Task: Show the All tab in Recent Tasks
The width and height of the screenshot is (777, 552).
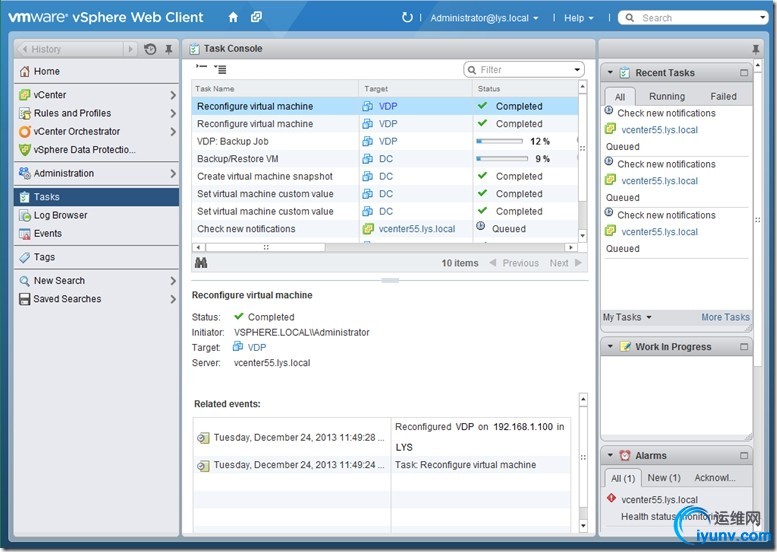Action: 620,97
